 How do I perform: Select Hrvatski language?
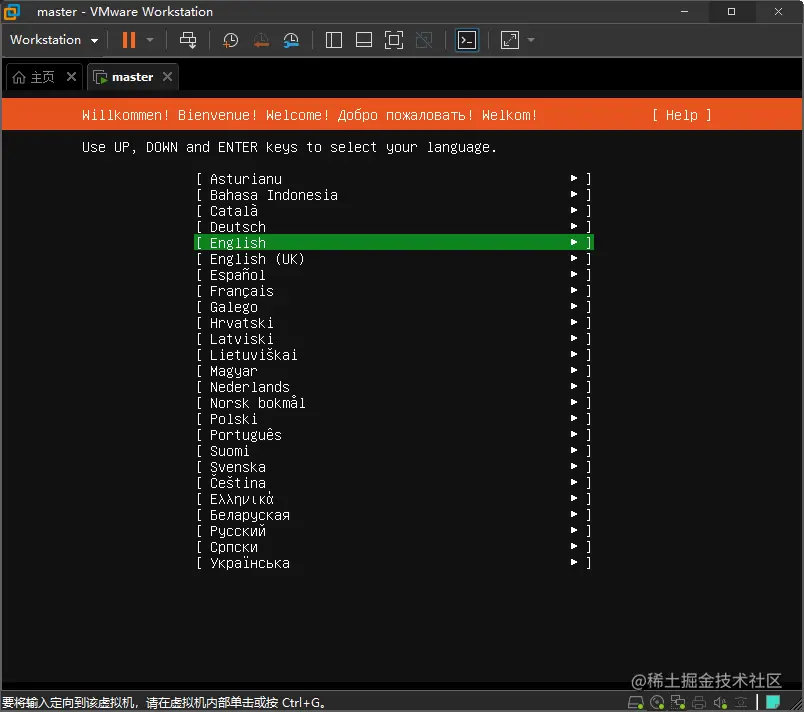(x=394, y=322)
